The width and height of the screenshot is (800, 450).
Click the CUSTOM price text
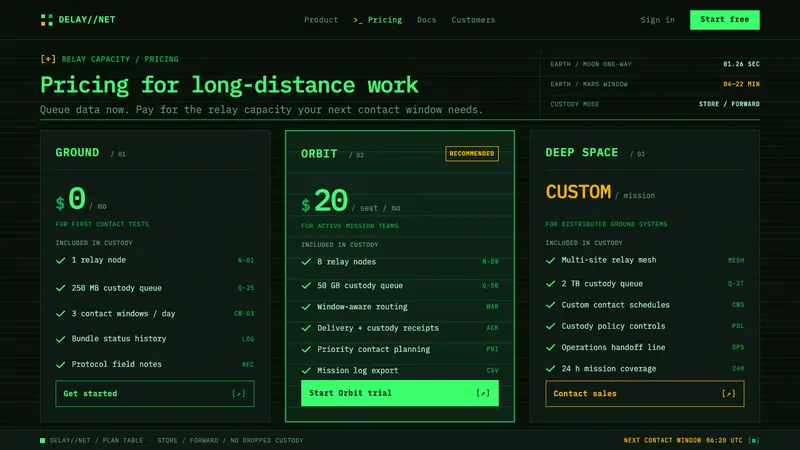click(578, 192)
